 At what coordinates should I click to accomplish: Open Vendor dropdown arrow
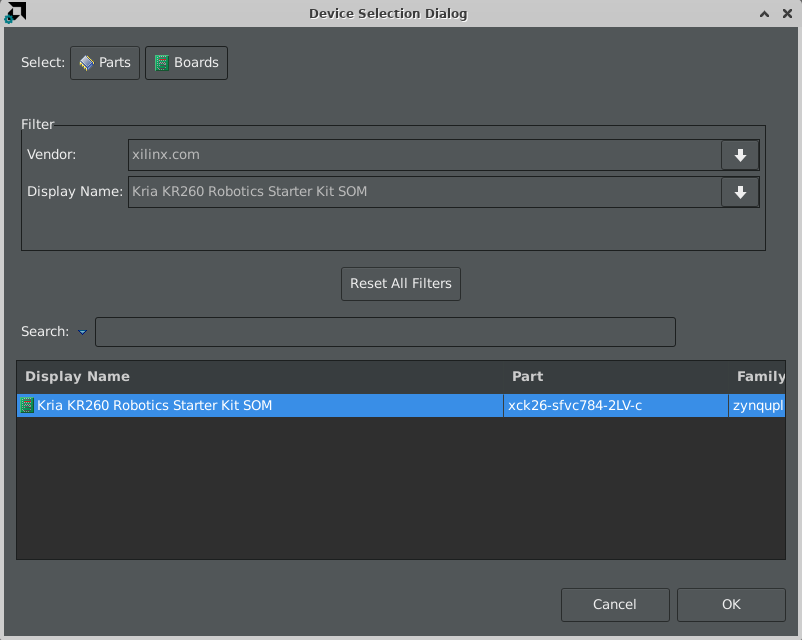pos(740,155)
